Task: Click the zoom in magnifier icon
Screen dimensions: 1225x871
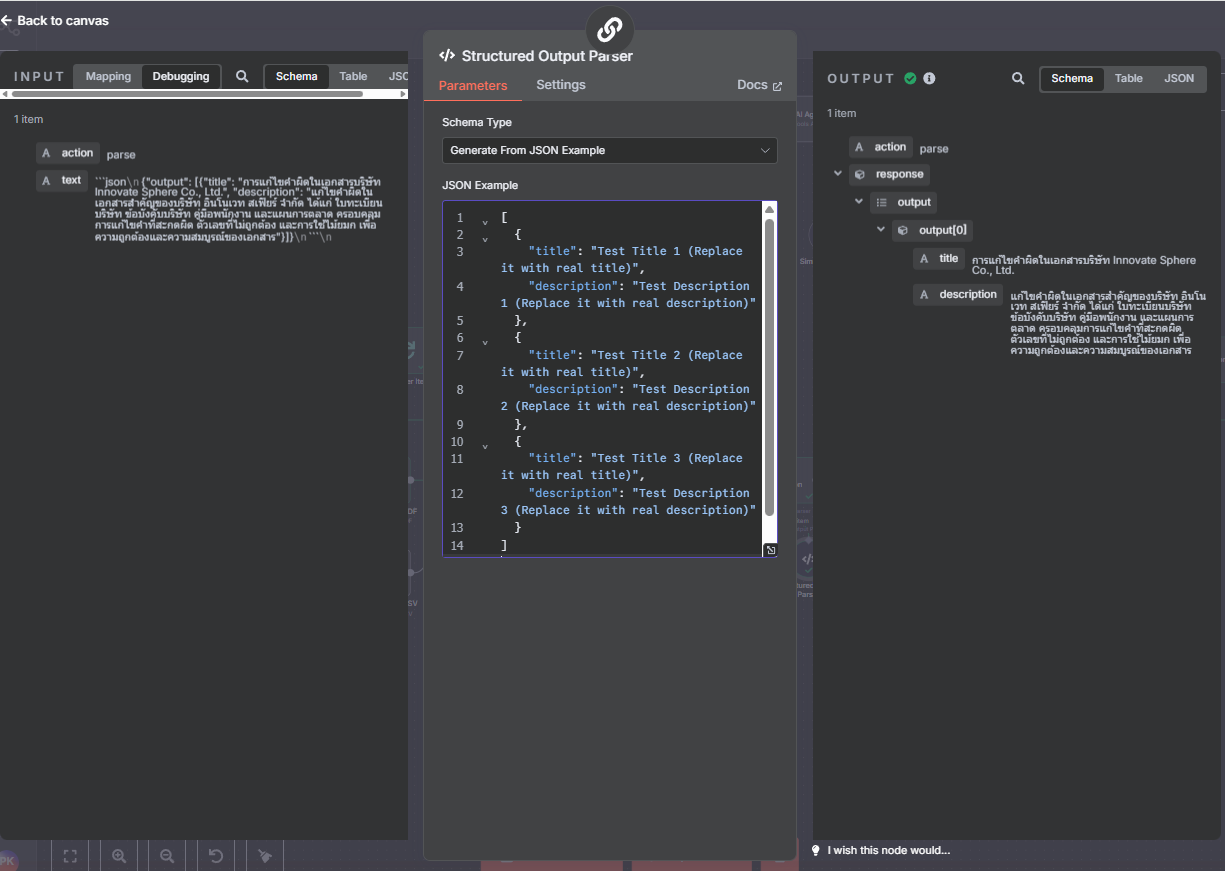Action: [119, 856]
